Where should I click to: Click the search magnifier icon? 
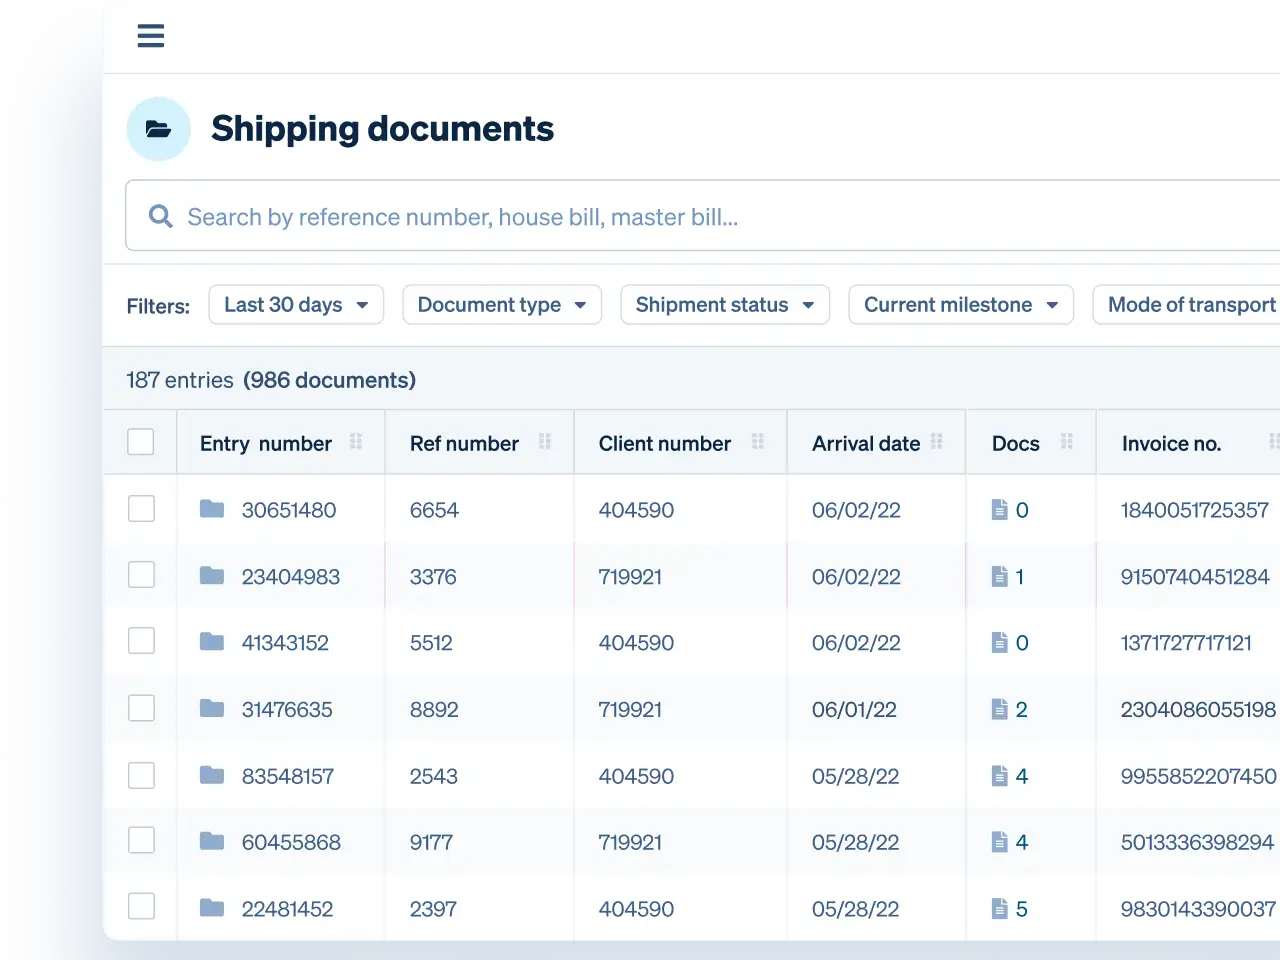click(x=160, y=216)
